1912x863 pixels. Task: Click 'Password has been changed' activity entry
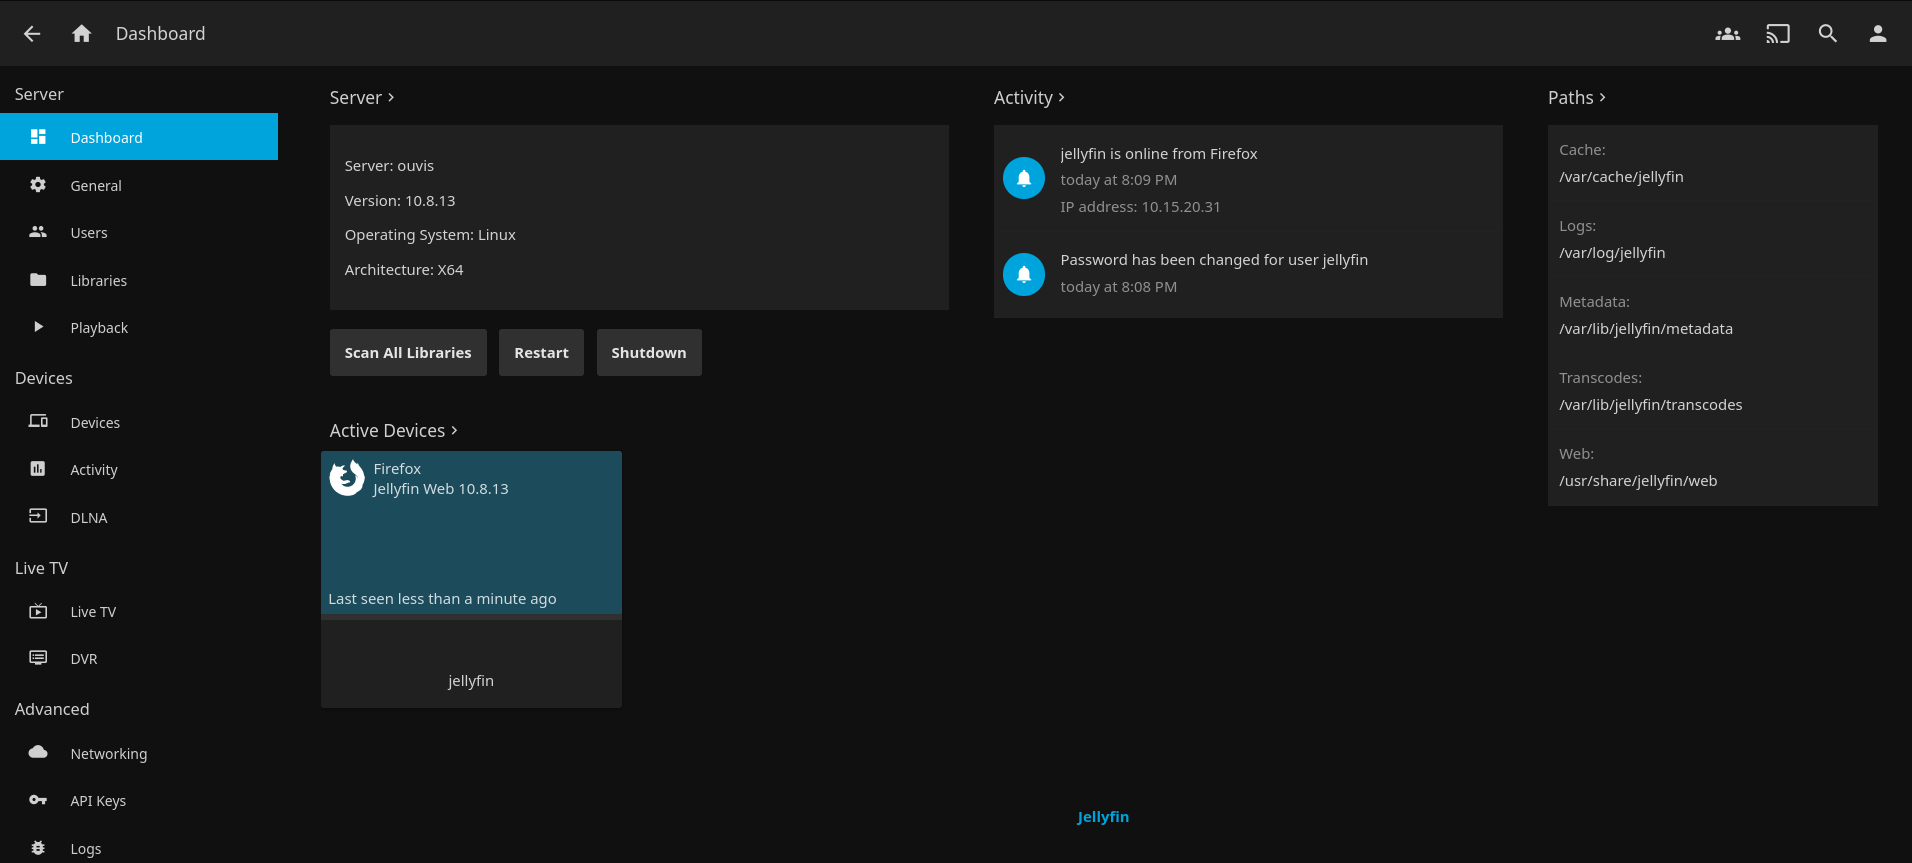[x=1214, y=260]
